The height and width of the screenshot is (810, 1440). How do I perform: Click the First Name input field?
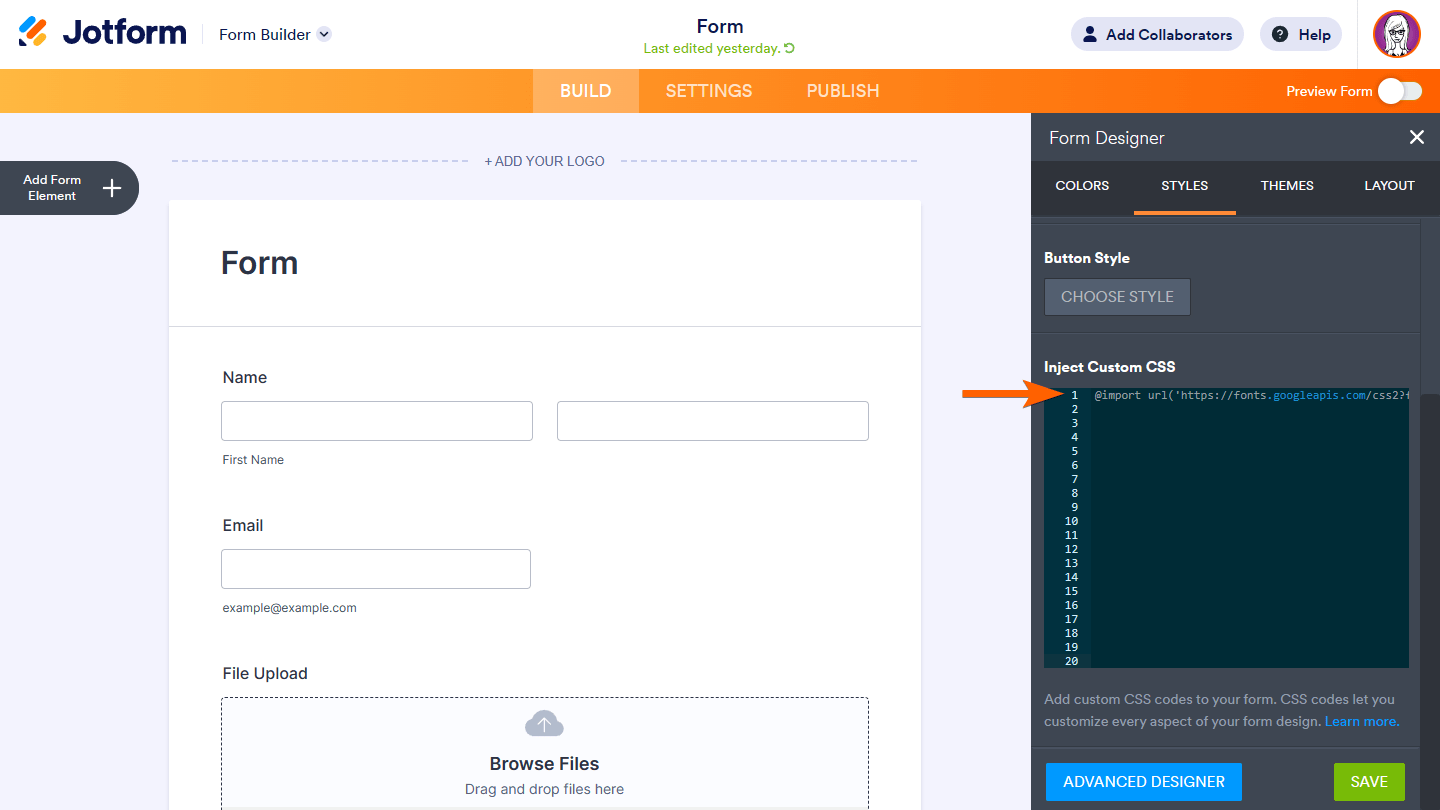click(x=376, y=421)
